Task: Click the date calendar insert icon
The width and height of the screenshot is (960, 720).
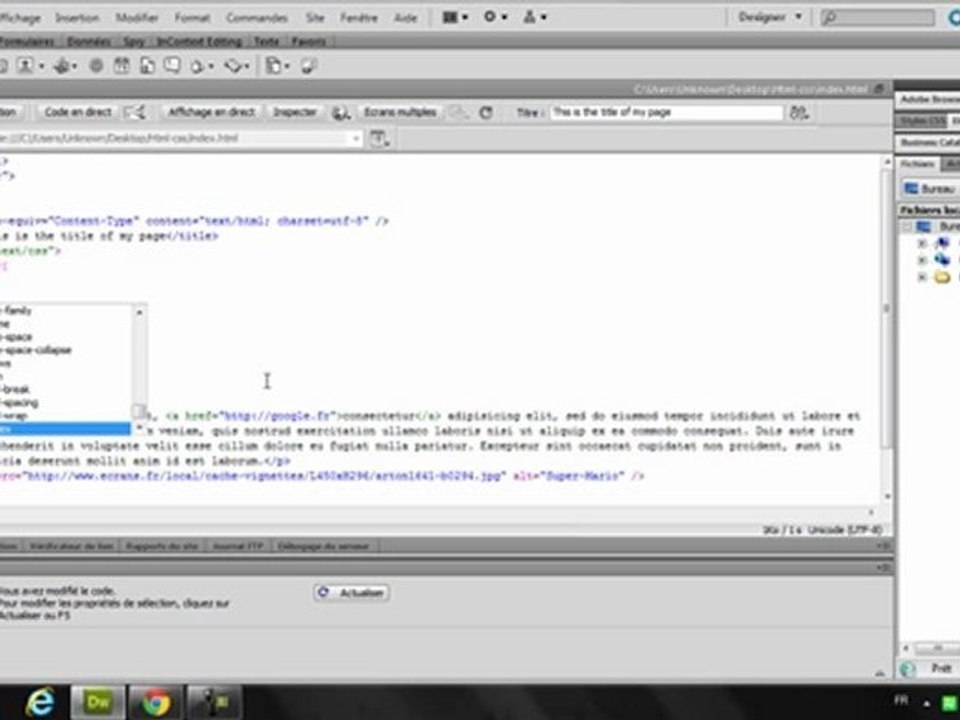Action: 122,66
